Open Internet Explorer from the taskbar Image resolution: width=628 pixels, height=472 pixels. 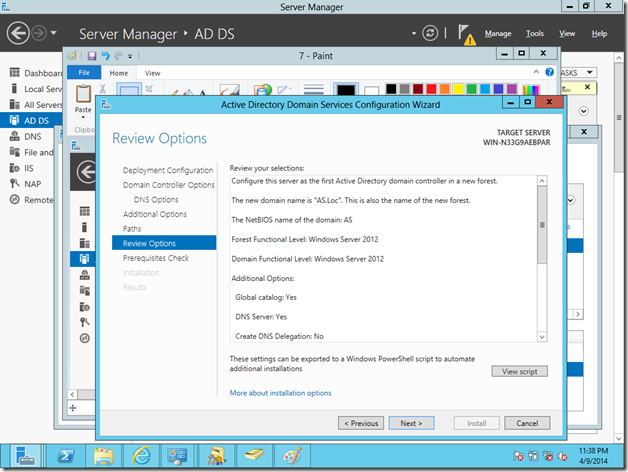[x=142, y=456]
